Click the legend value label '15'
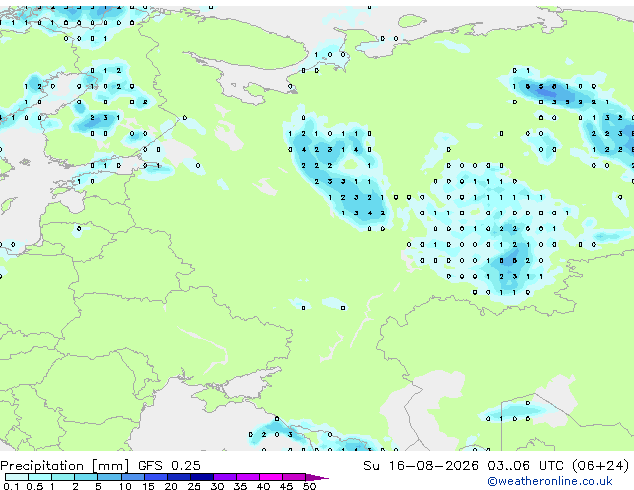Image resolution: width=634 pixels, height=490 pixels. (x=148, y=486)
